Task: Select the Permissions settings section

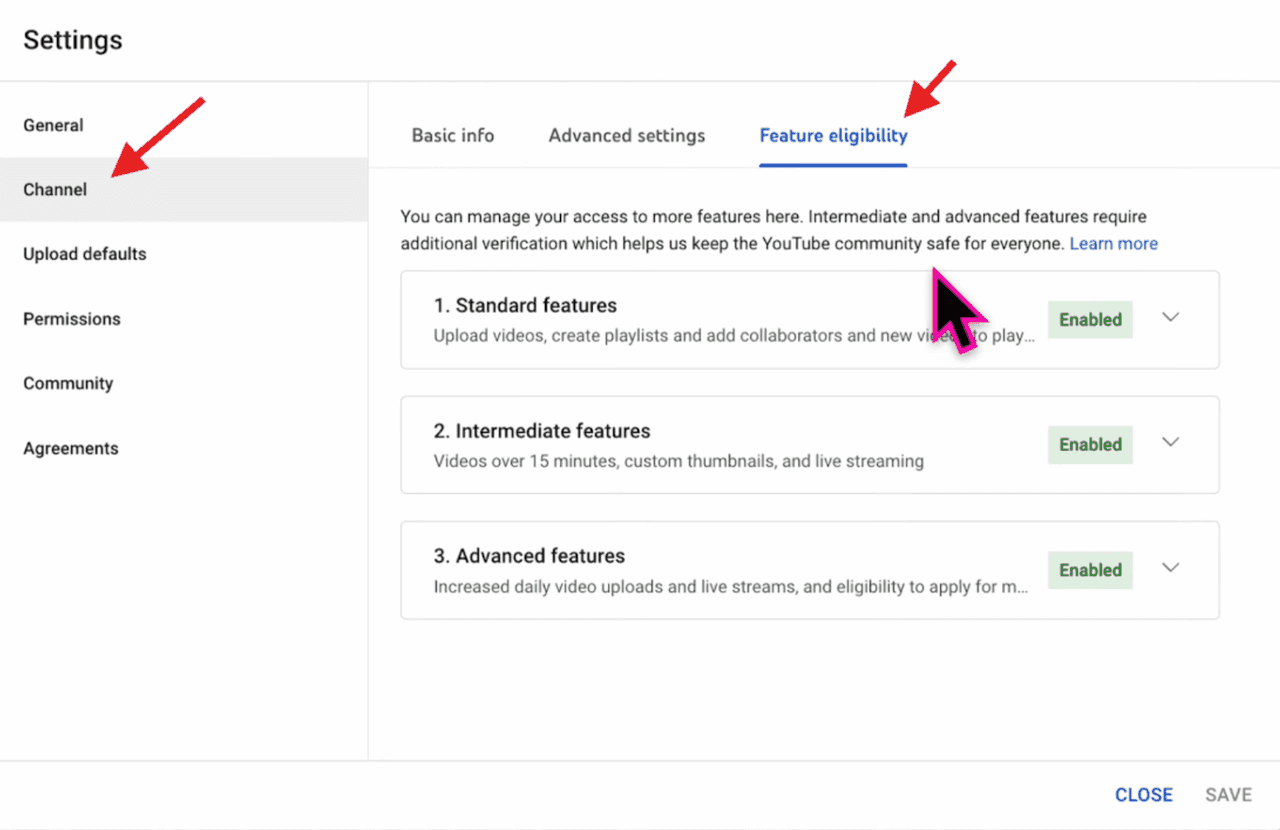Action: [x=71, y=318]
